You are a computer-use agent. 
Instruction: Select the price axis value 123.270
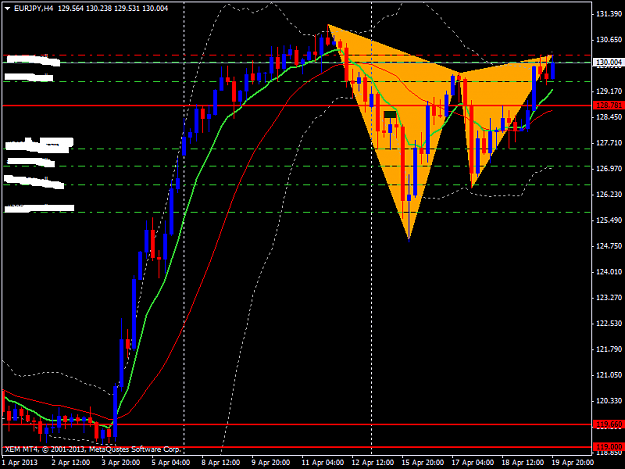609,298
